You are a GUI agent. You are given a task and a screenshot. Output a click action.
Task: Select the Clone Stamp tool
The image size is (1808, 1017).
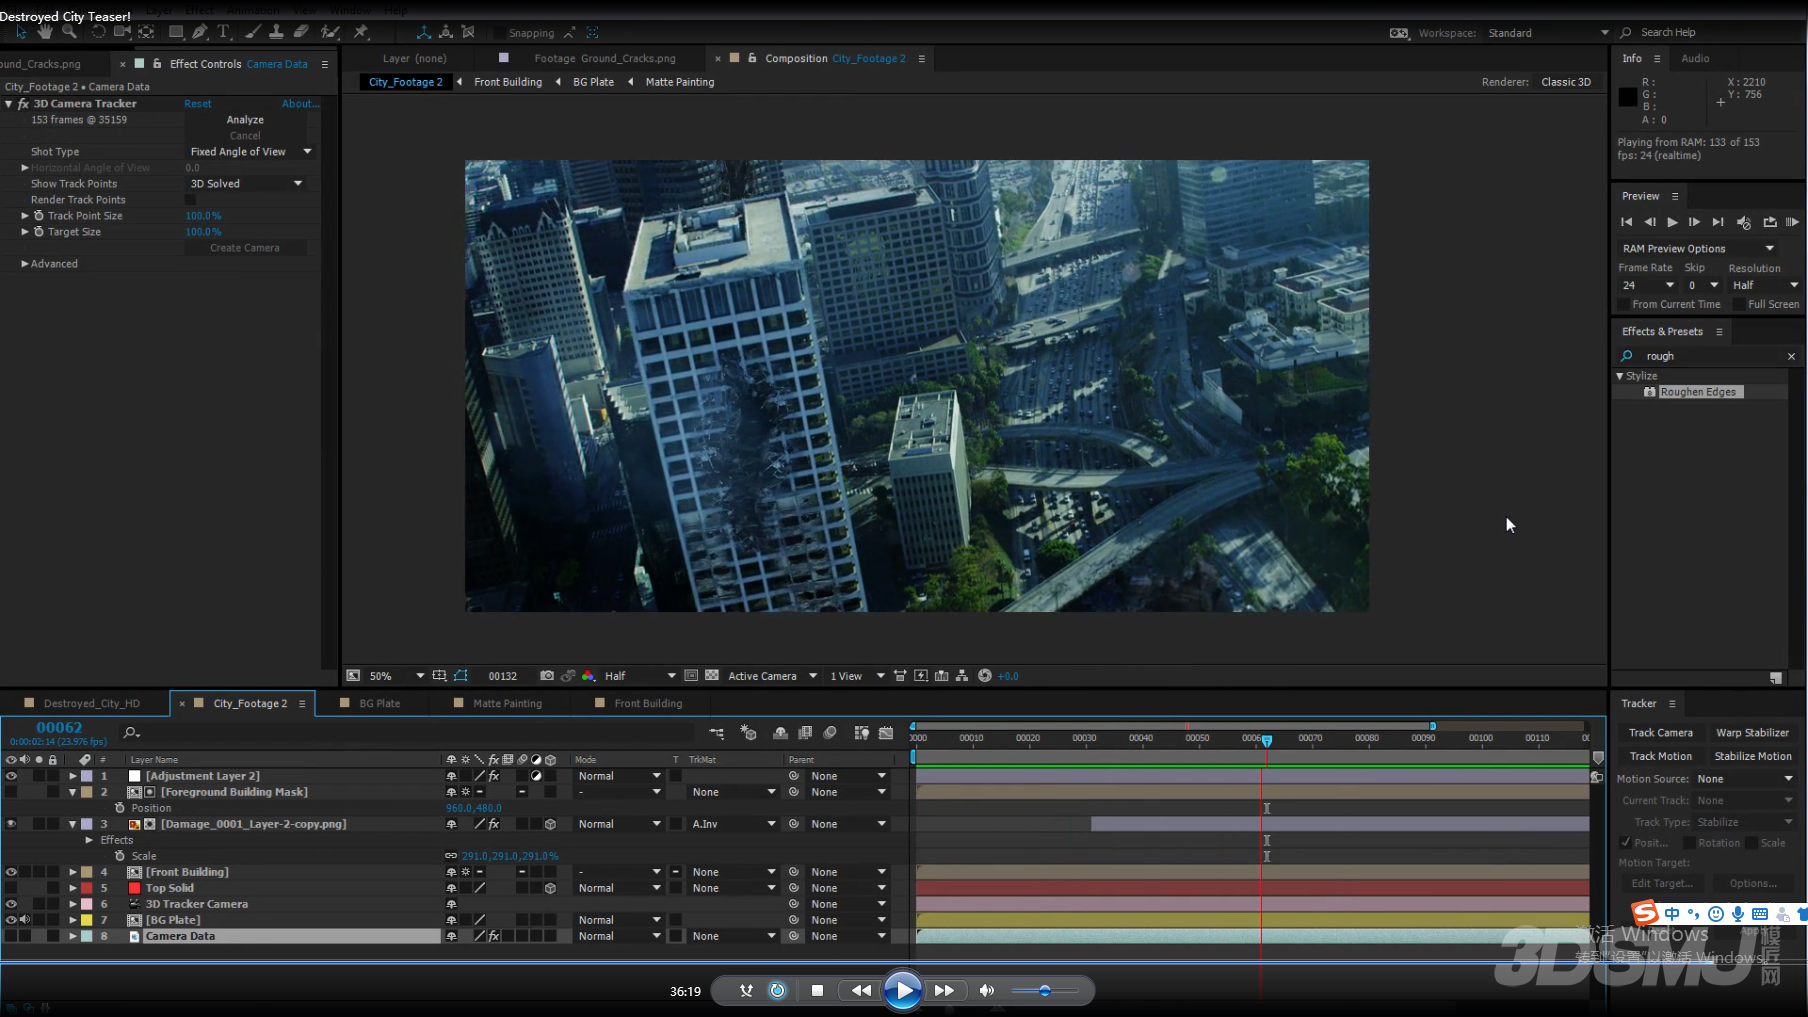[276, 32]
